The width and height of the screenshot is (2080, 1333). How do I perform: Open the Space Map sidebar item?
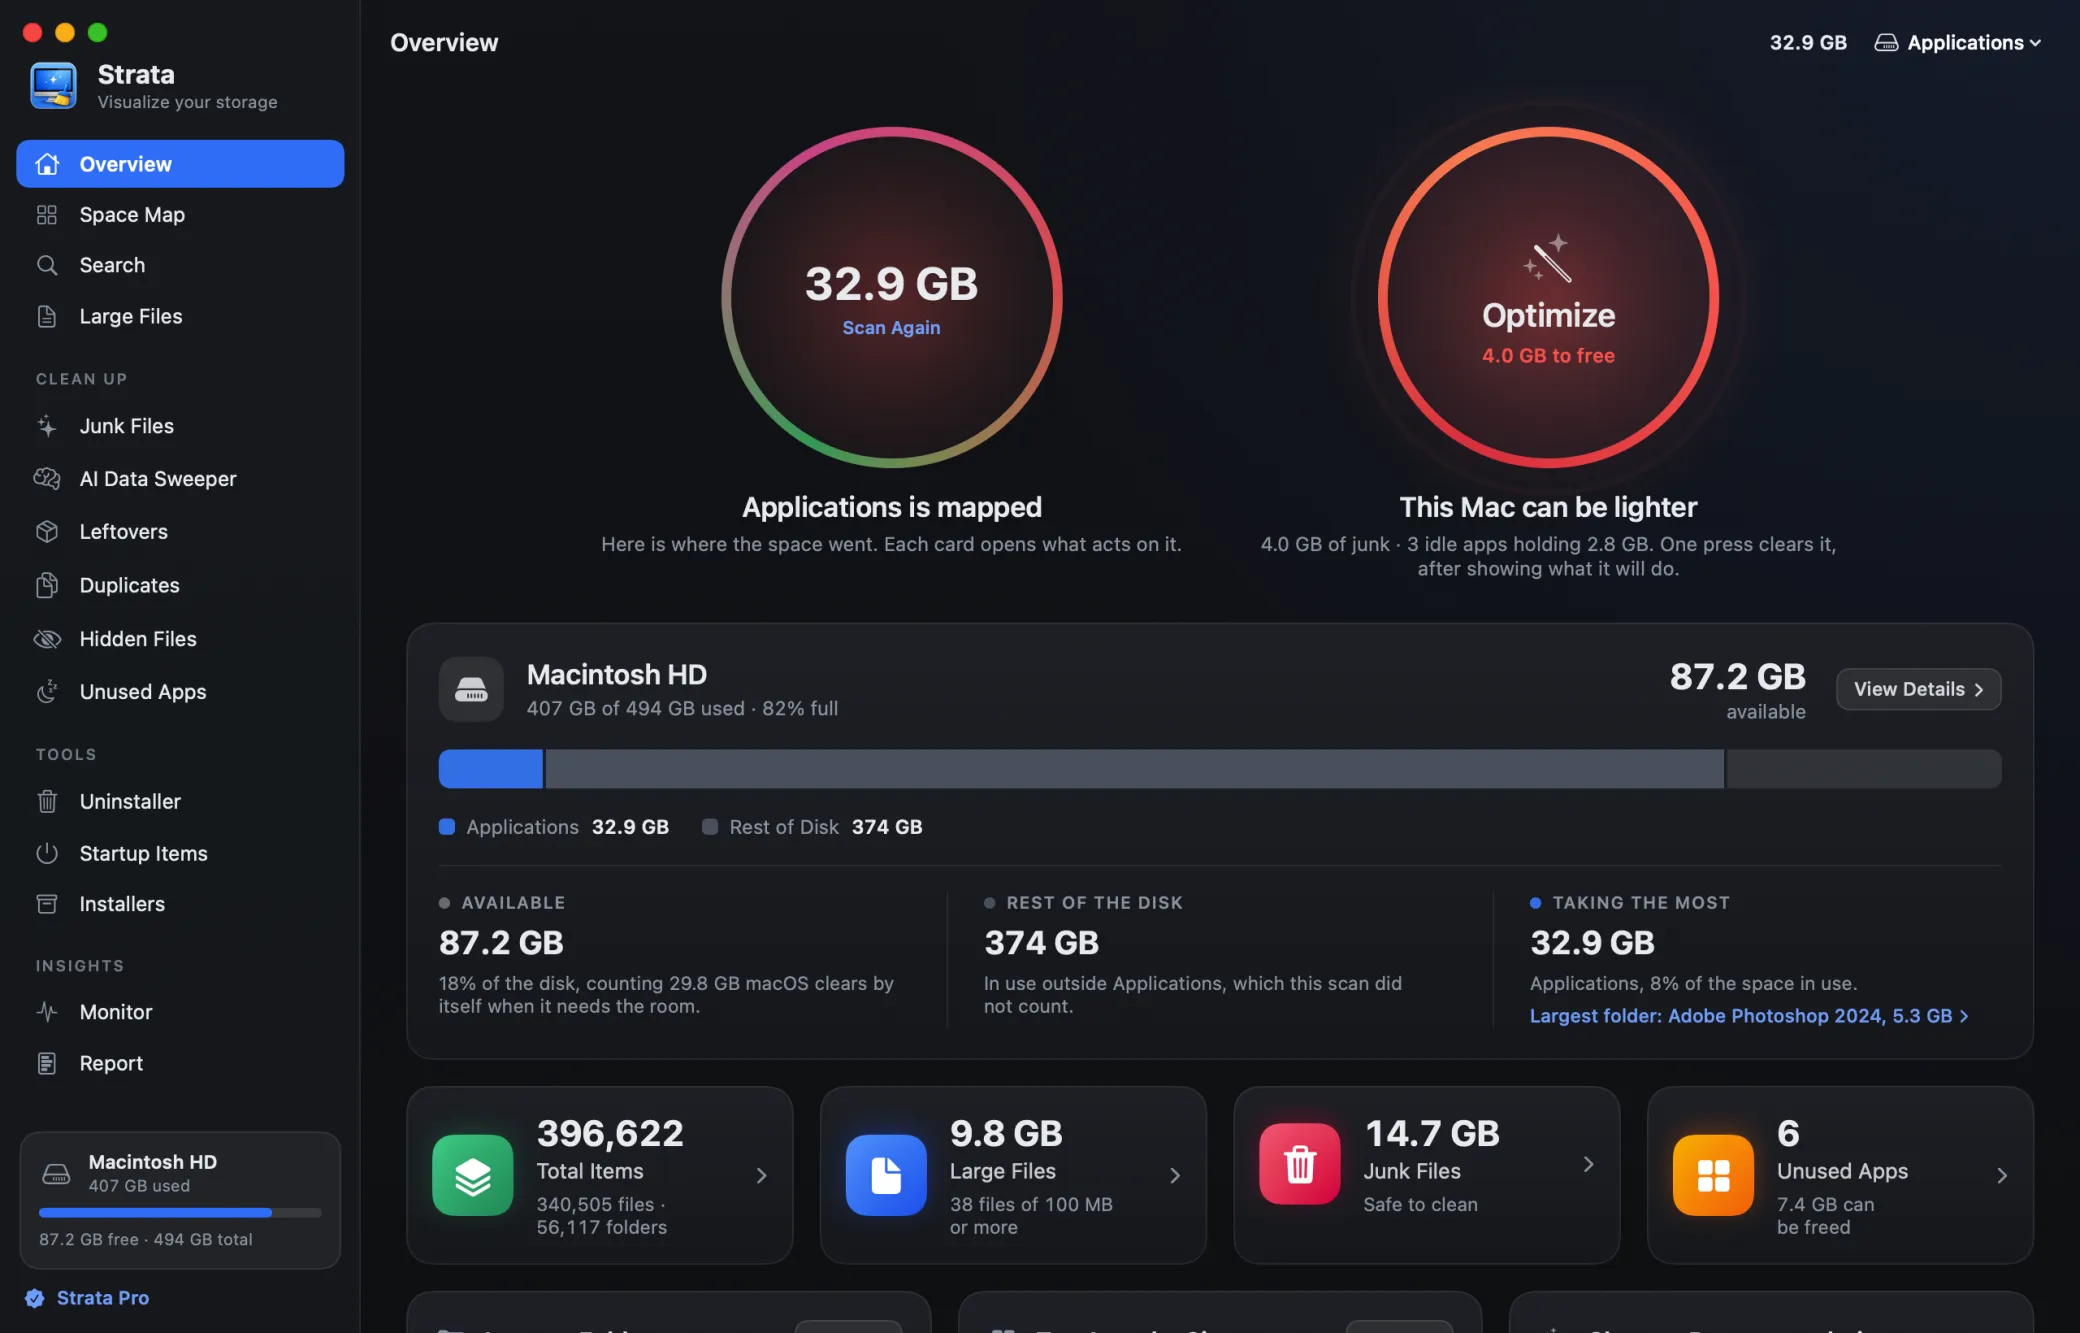pyautogui.click(x=180, y=214)
